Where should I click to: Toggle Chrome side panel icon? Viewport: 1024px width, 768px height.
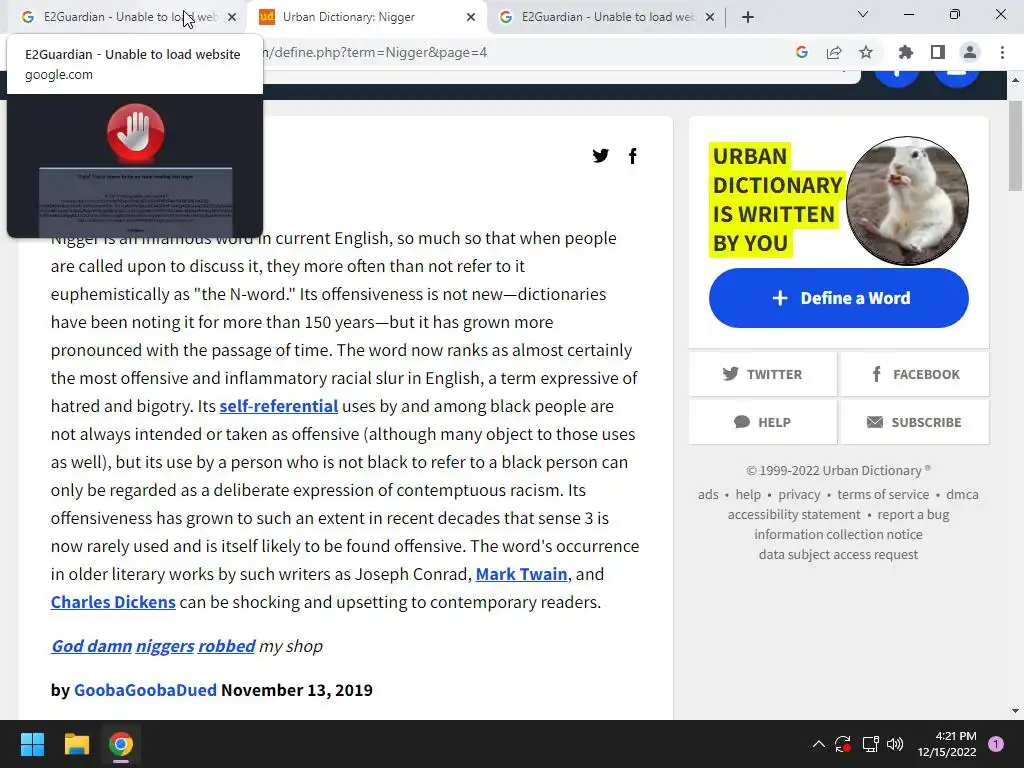pos(938,52)
